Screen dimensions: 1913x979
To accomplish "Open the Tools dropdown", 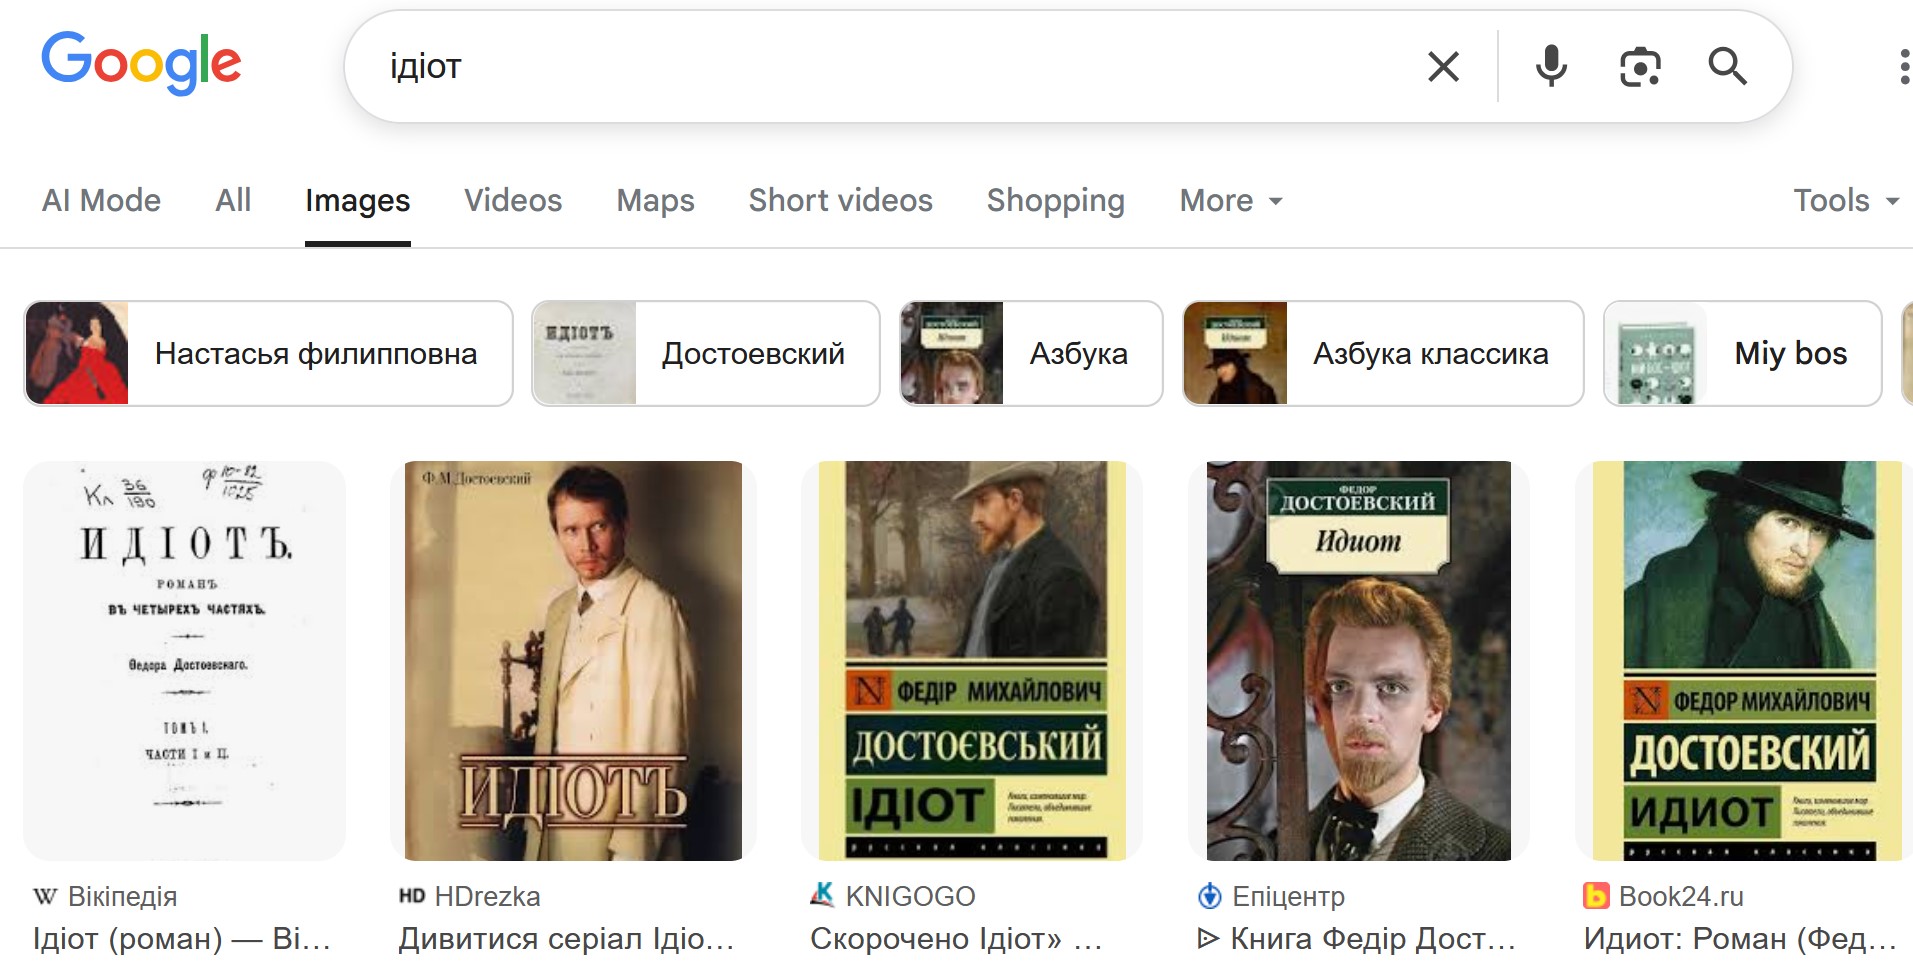I will 1845,201.
